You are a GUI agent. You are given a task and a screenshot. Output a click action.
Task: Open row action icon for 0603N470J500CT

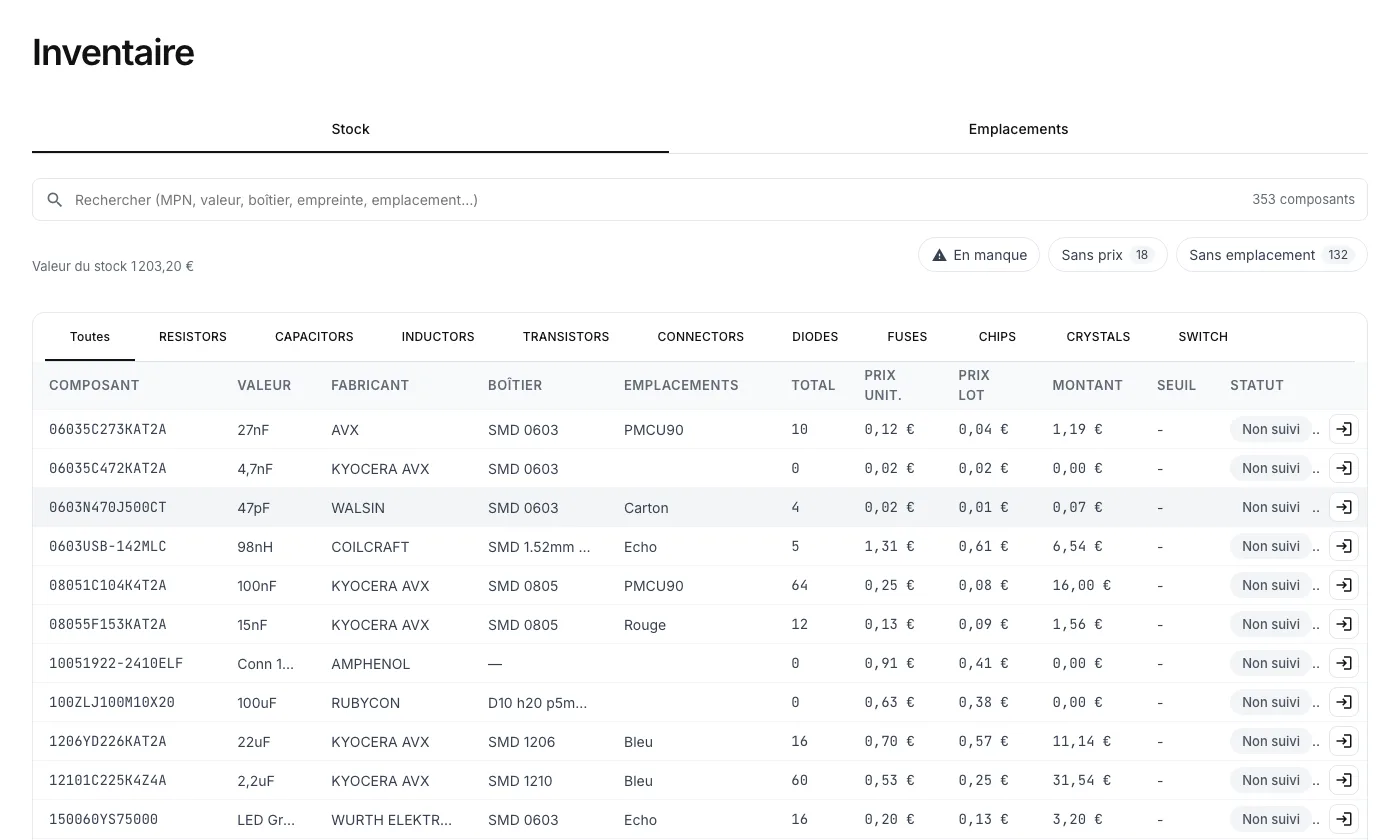click(x=1344, y=507)
